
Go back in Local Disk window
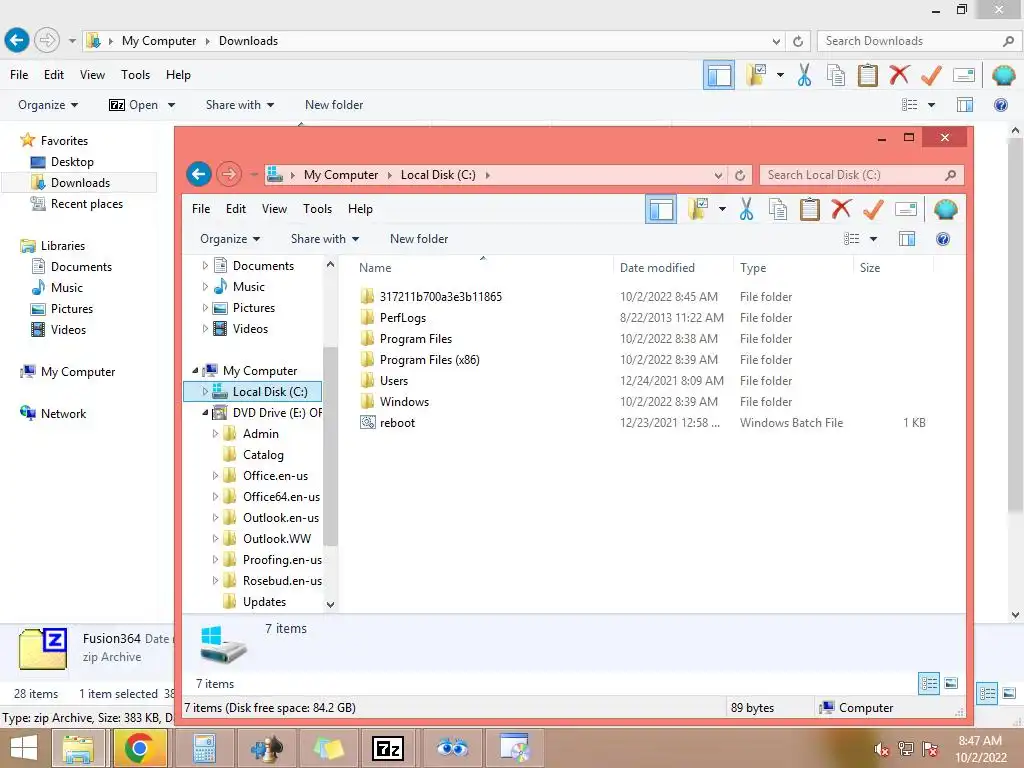coord(199,174)
